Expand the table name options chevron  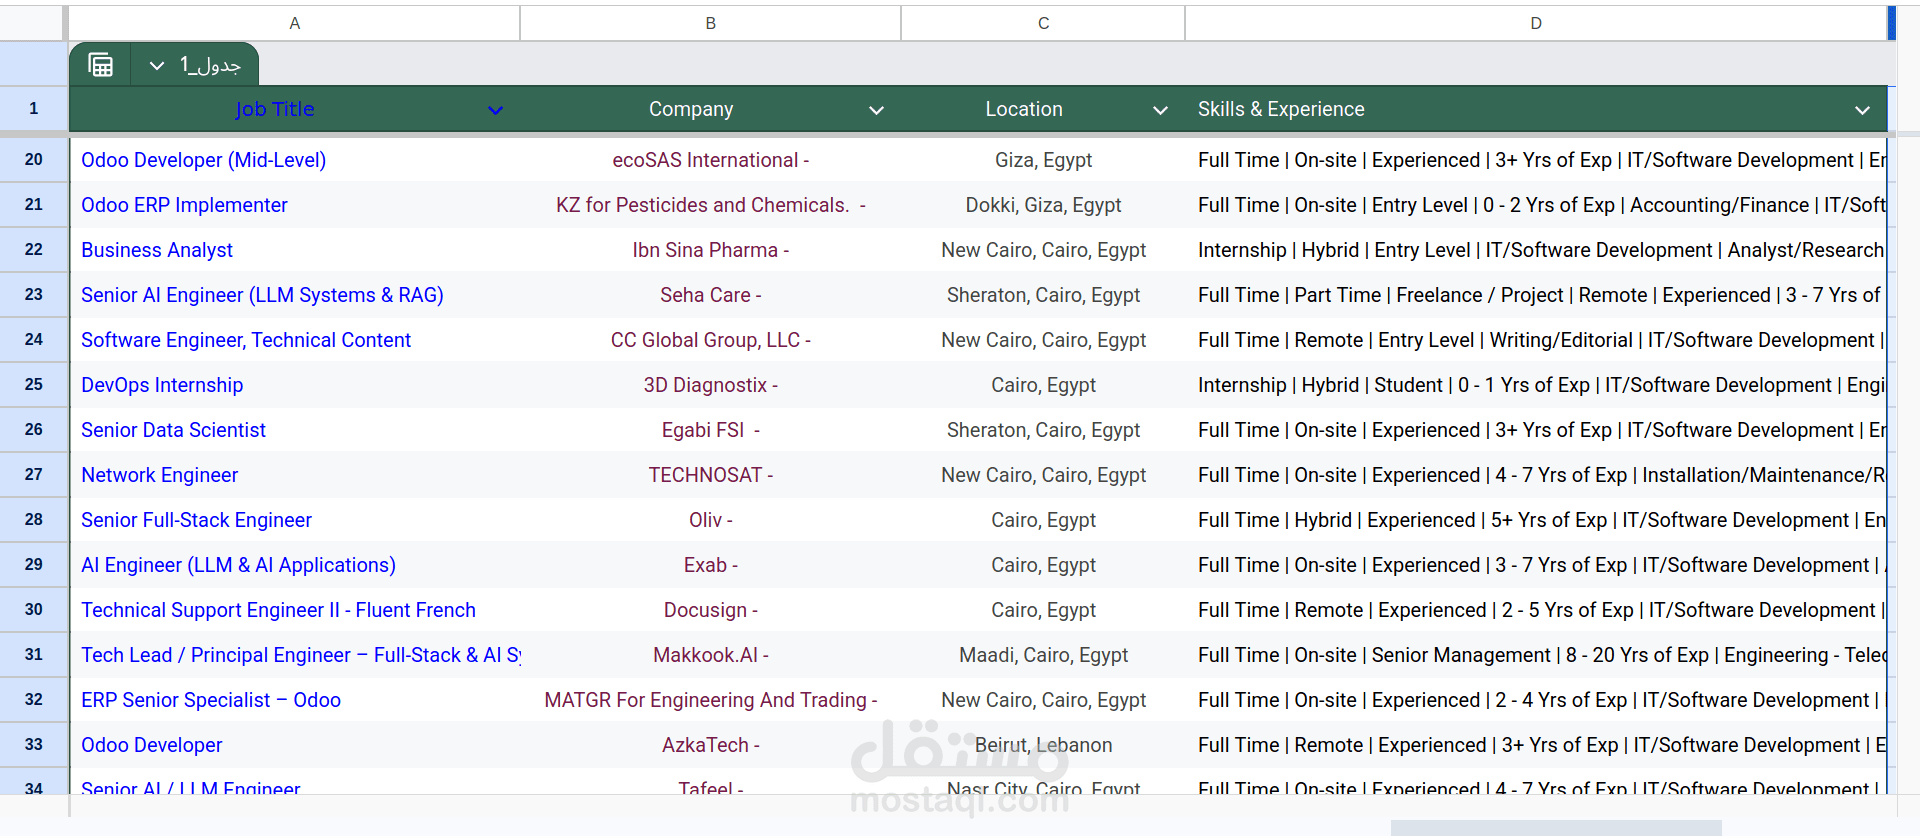[x=157, y=66]
